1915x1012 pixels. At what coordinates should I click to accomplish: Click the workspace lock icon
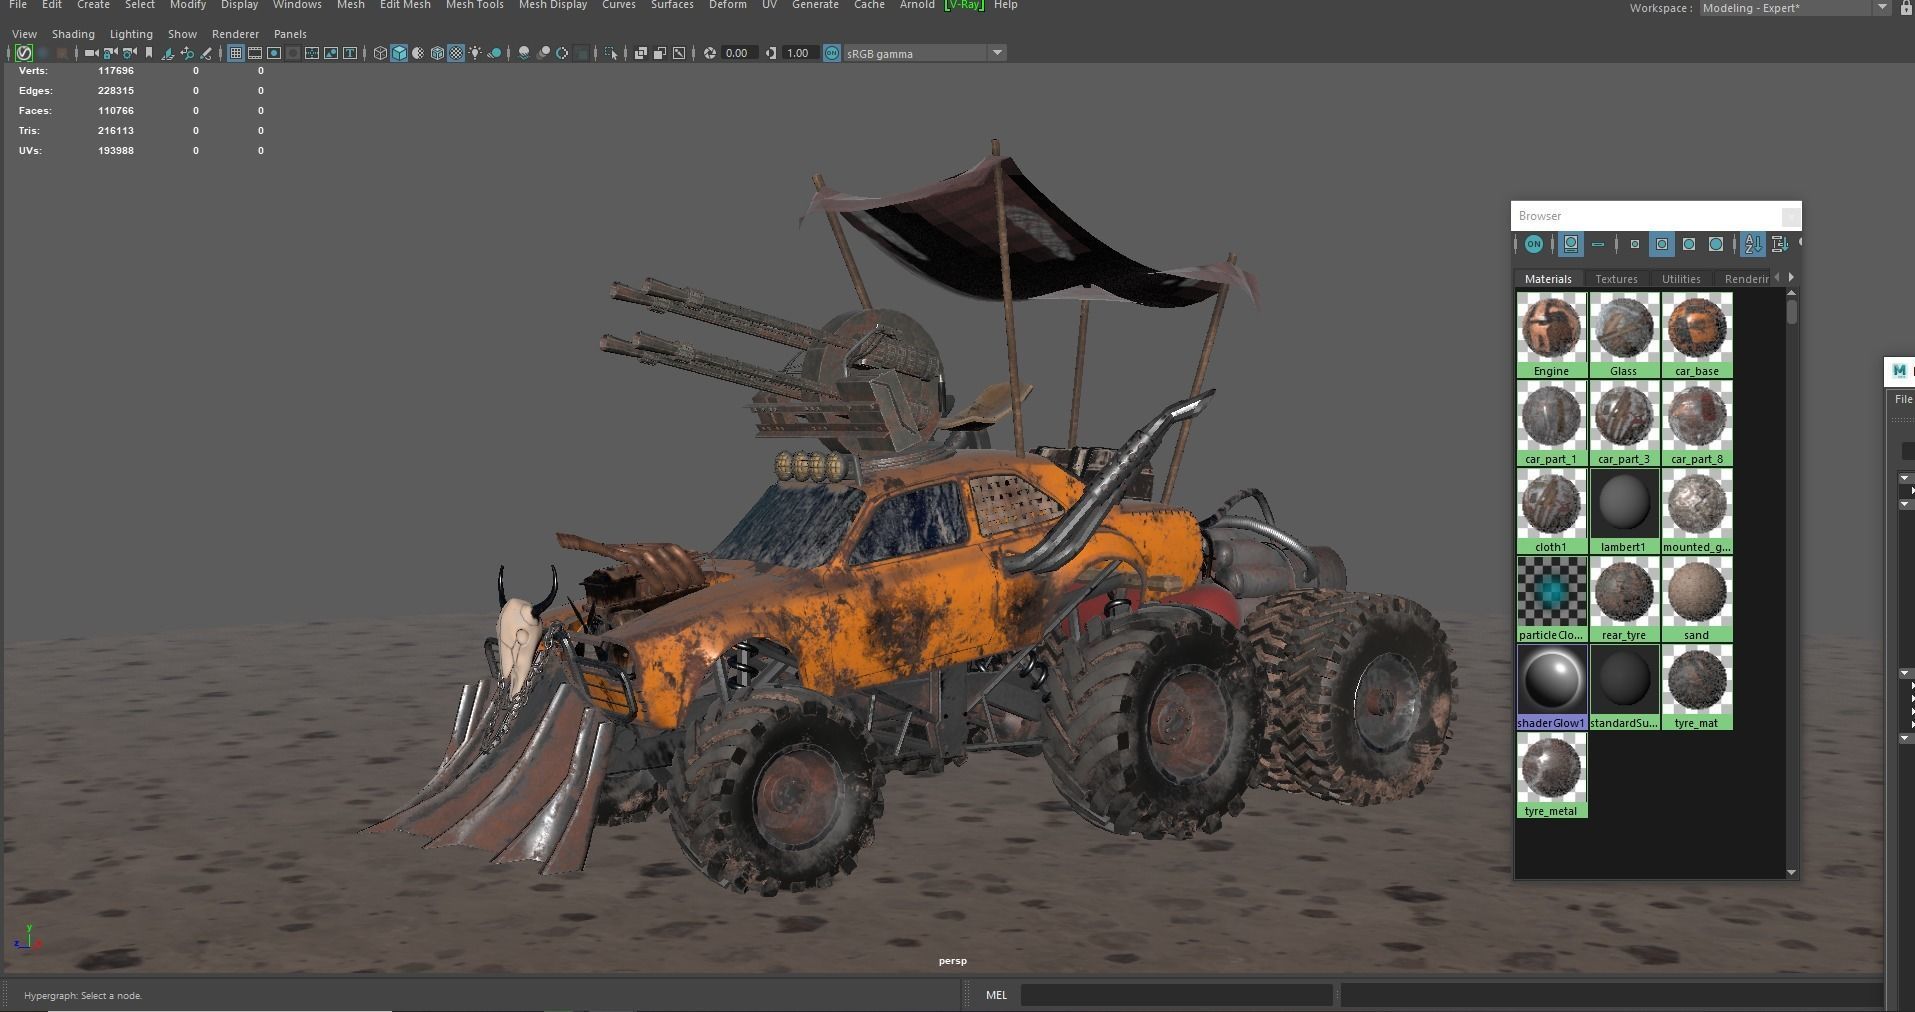click(1904, 8)
